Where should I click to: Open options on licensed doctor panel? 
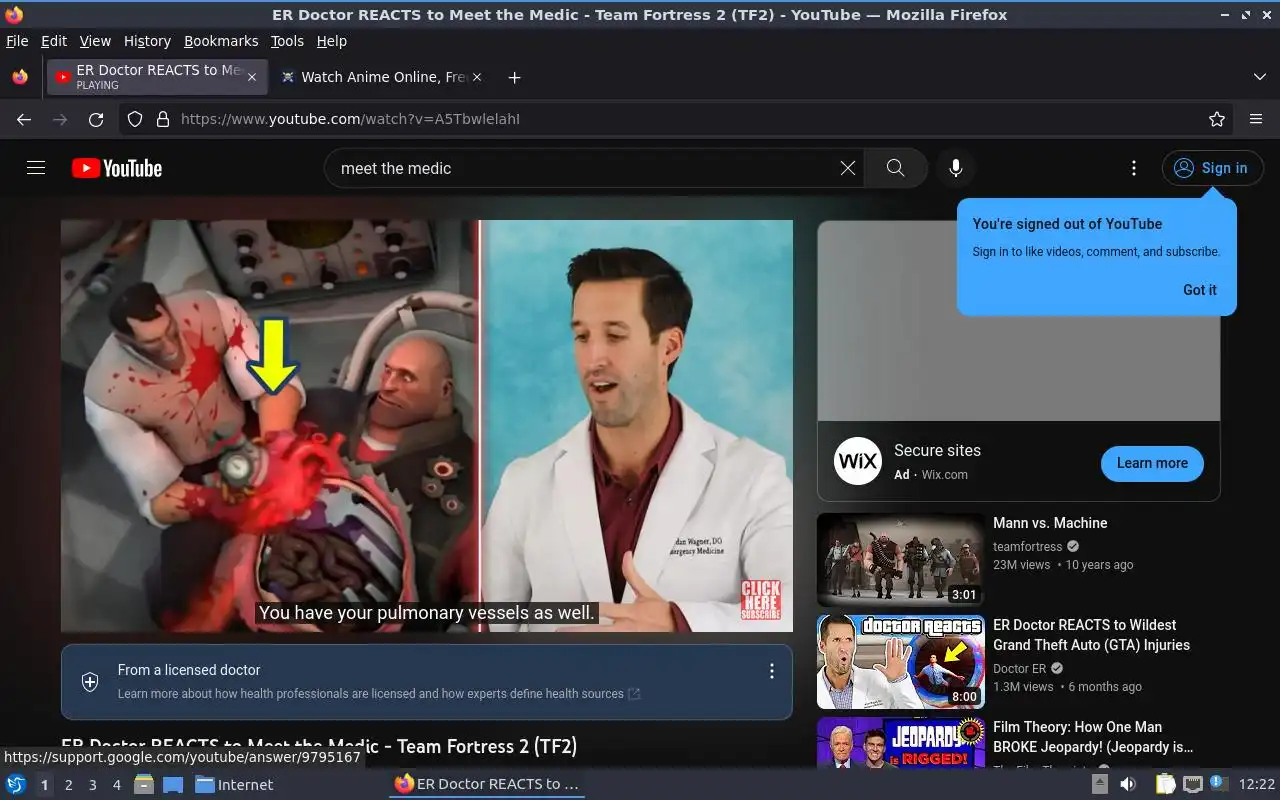pyautogui.click(x=771, y=672)
